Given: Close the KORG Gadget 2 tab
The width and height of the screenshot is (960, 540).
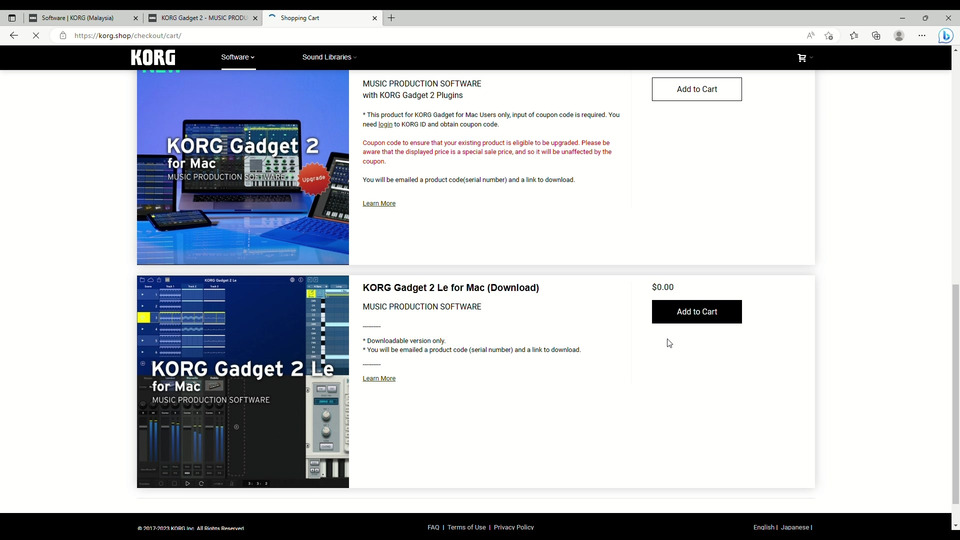Looking at the screenshot, I should [x=255, y=18].
